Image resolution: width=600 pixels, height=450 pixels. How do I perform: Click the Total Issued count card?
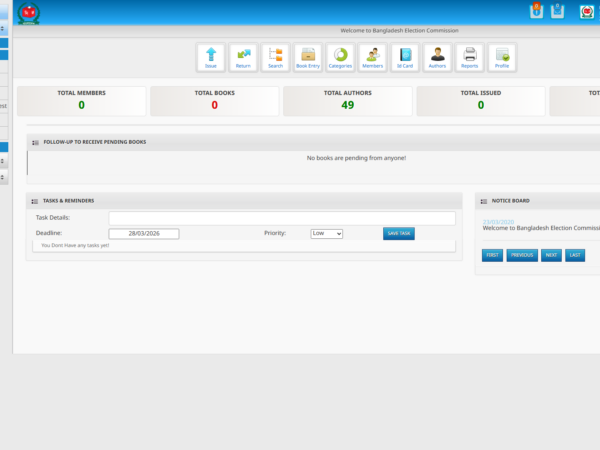481,101
